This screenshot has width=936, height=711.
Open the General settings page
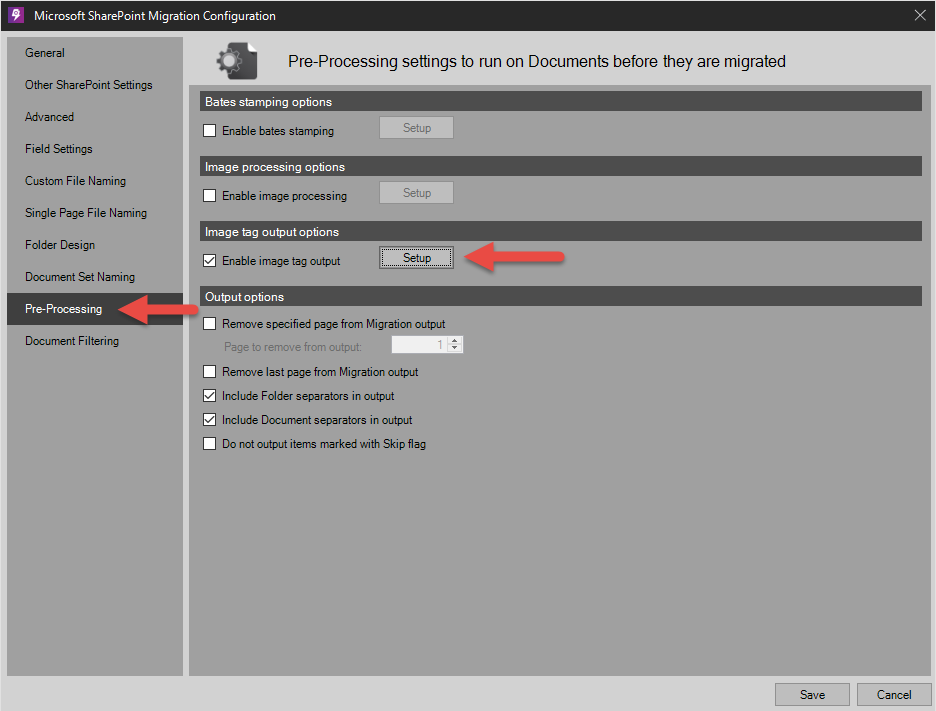(95, 53)
